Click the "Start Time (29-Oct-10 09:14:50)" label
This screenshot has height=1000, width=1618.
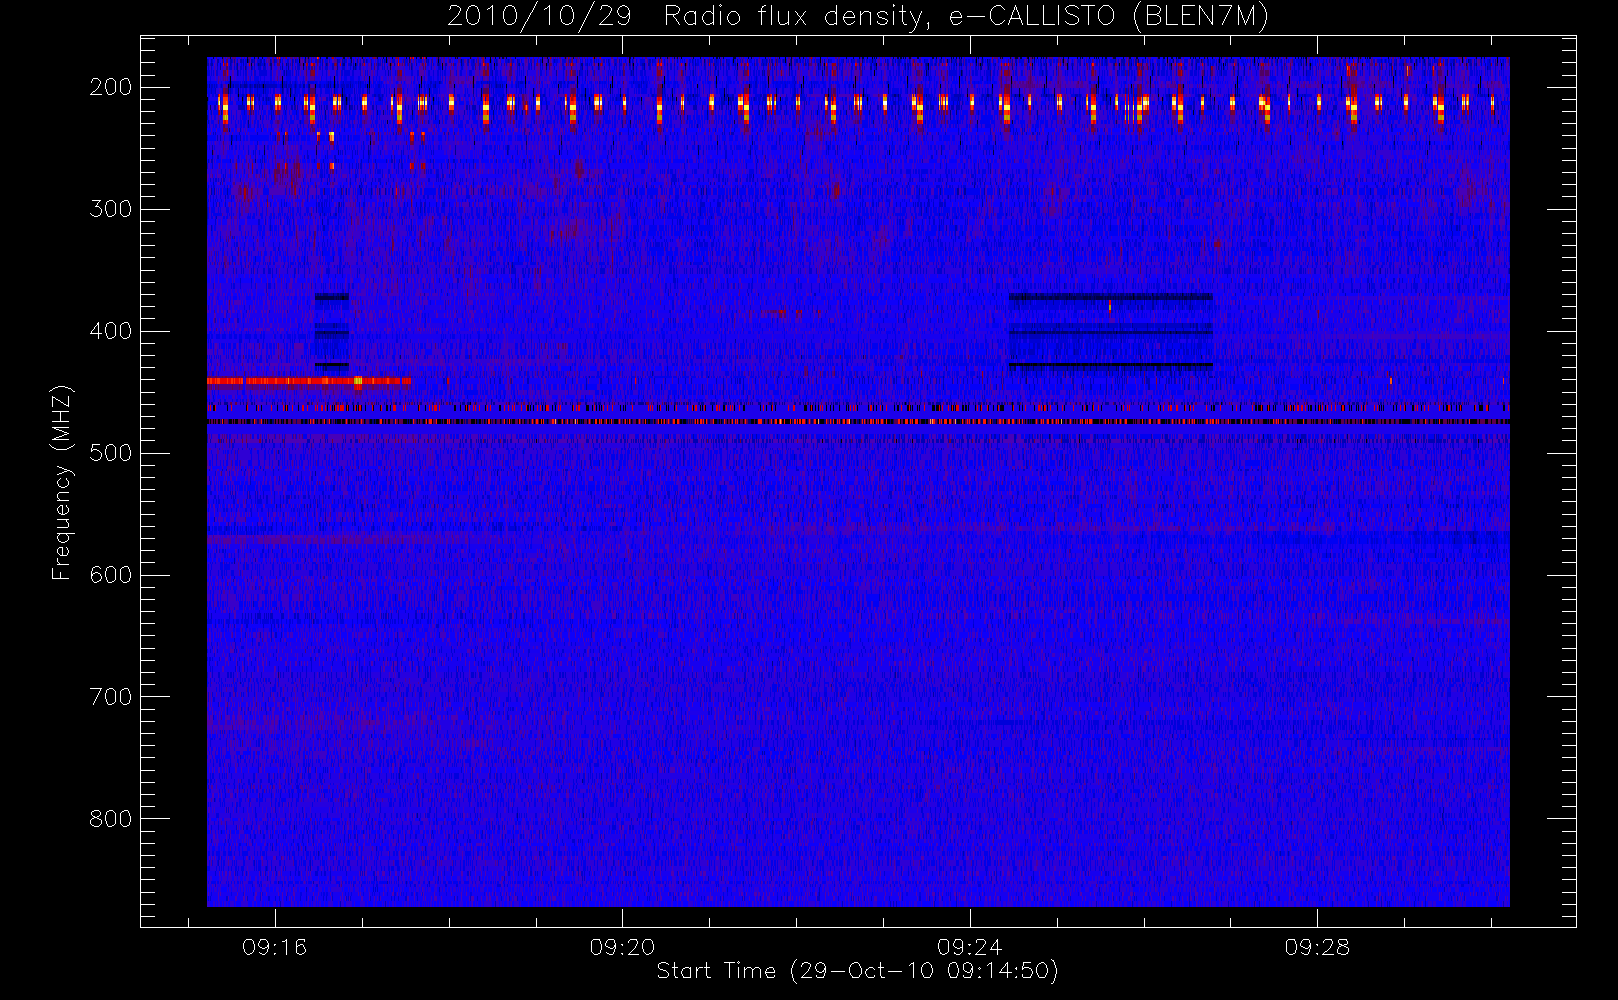coord(857,971)
